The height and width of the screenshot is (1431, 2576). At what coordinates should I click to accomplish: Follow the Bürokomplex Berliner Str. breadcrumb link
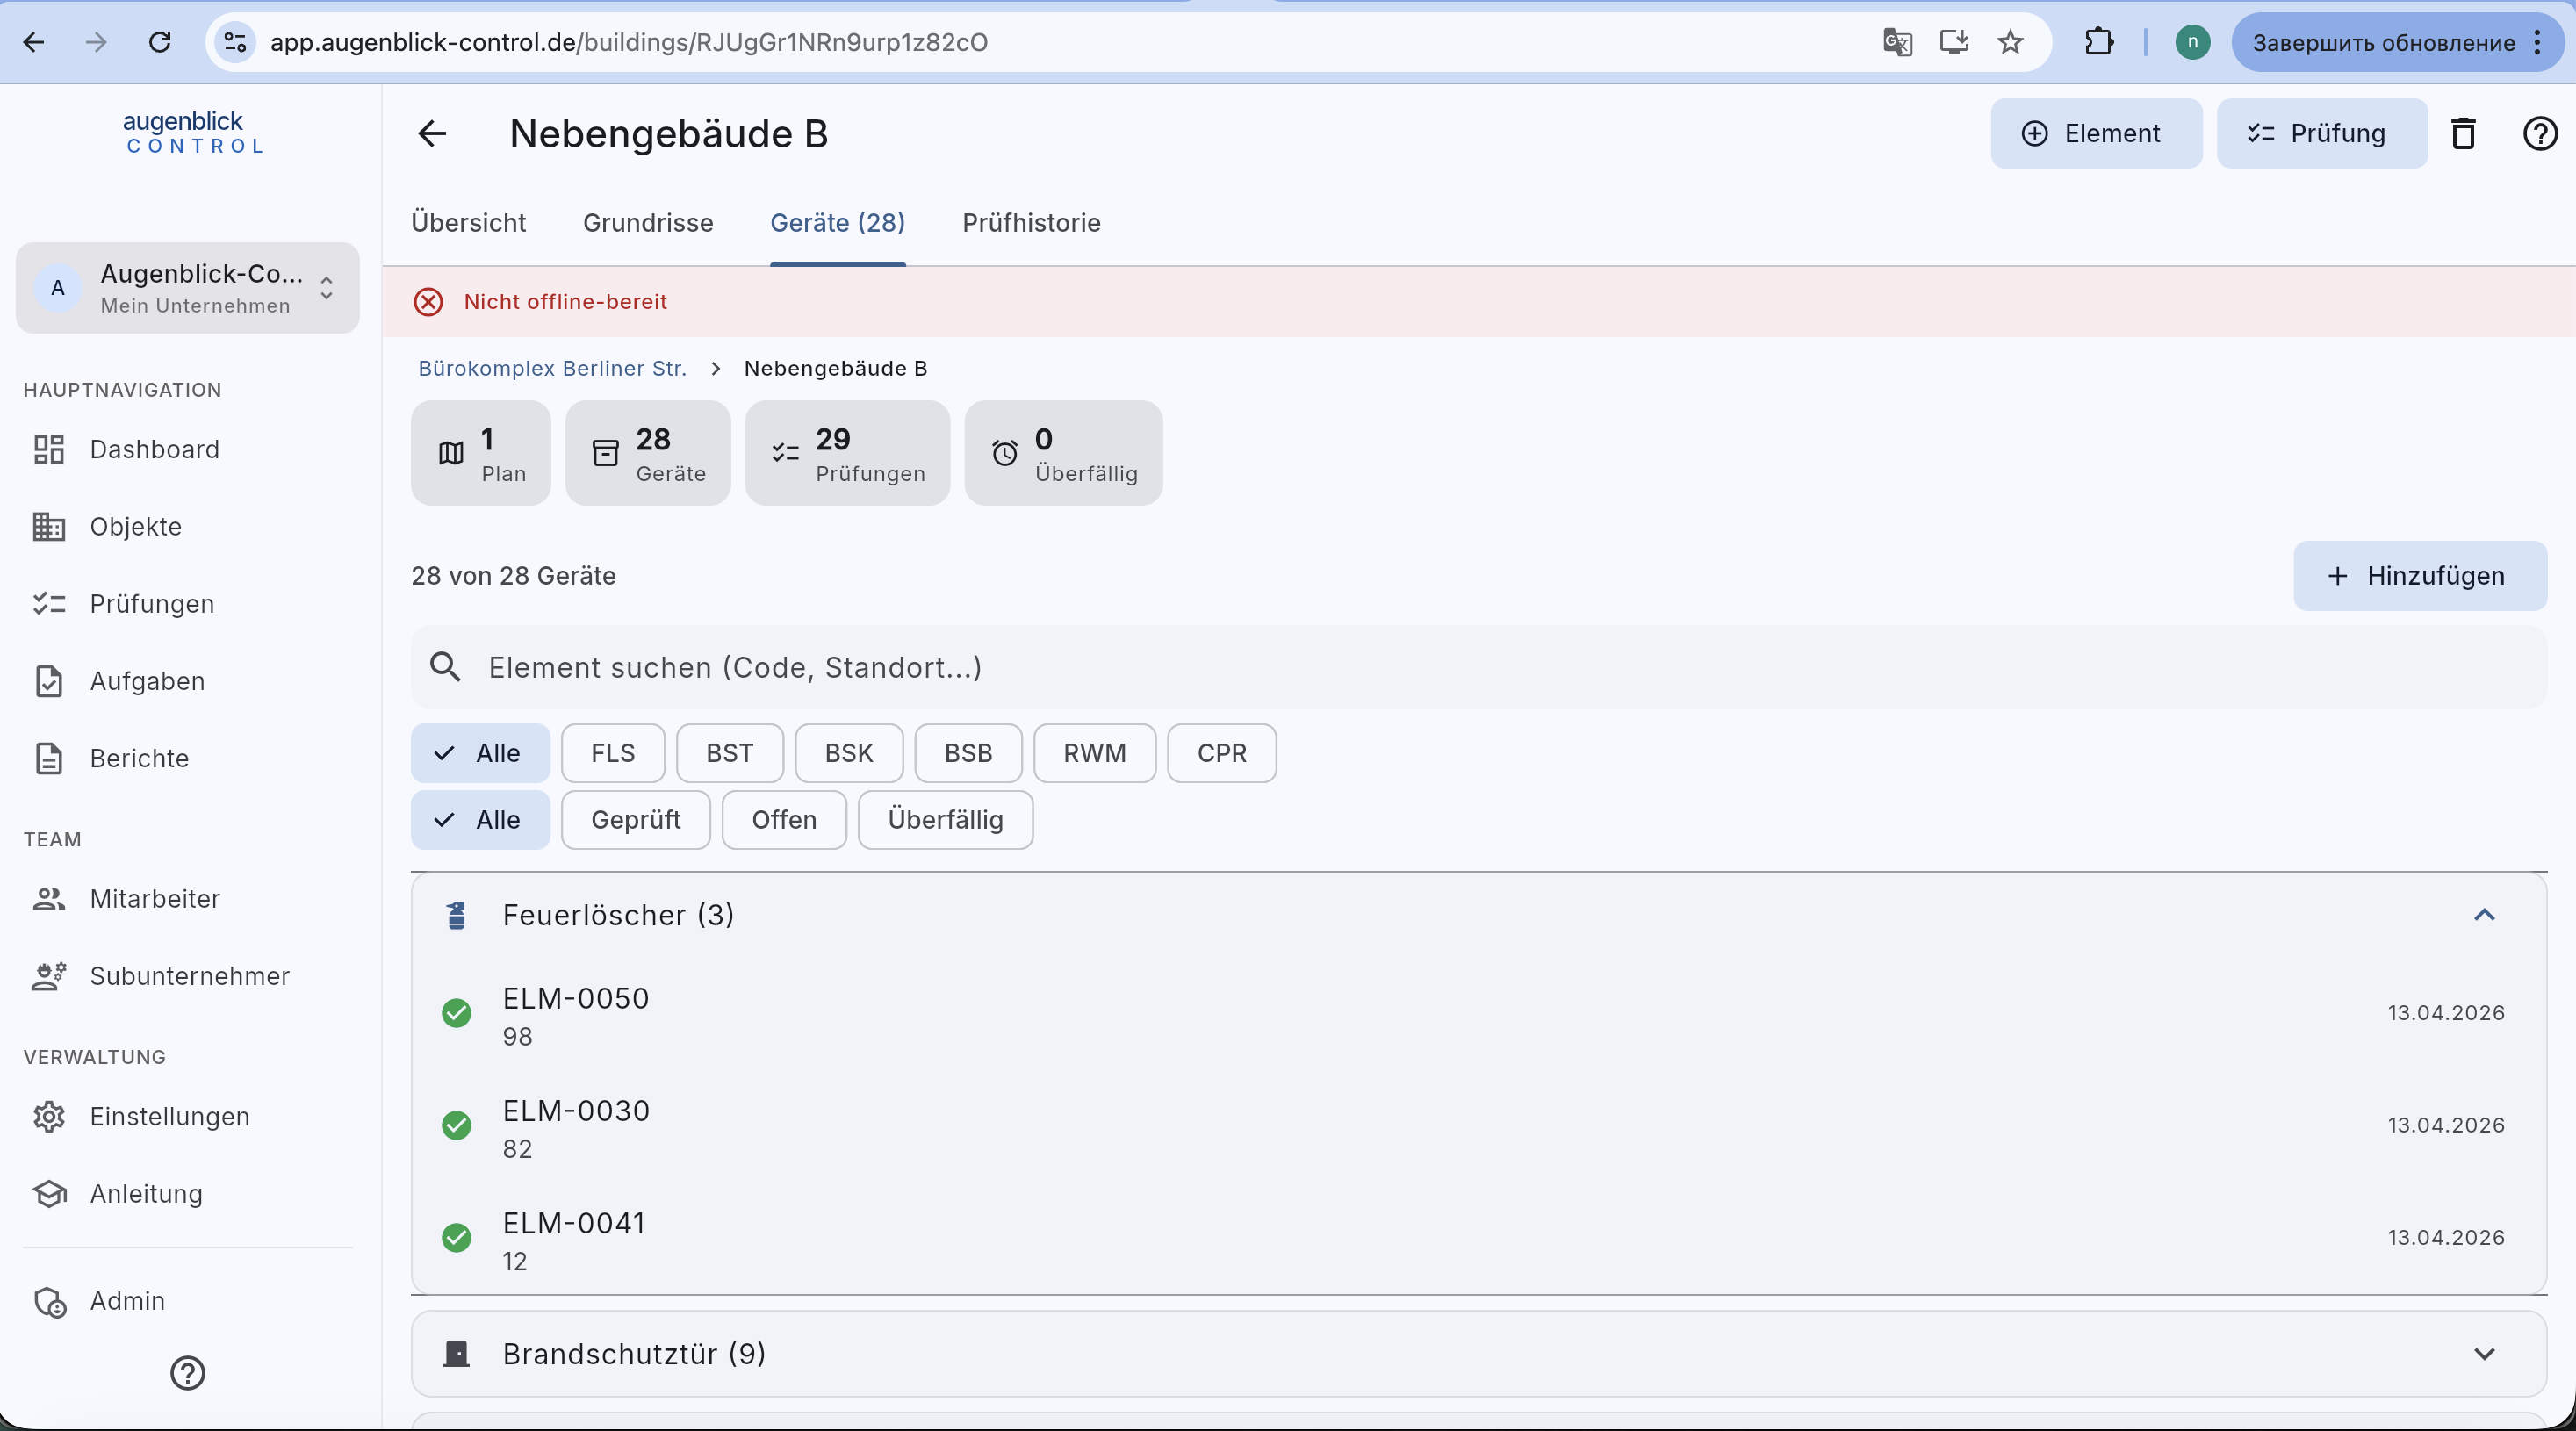[552, 368]
